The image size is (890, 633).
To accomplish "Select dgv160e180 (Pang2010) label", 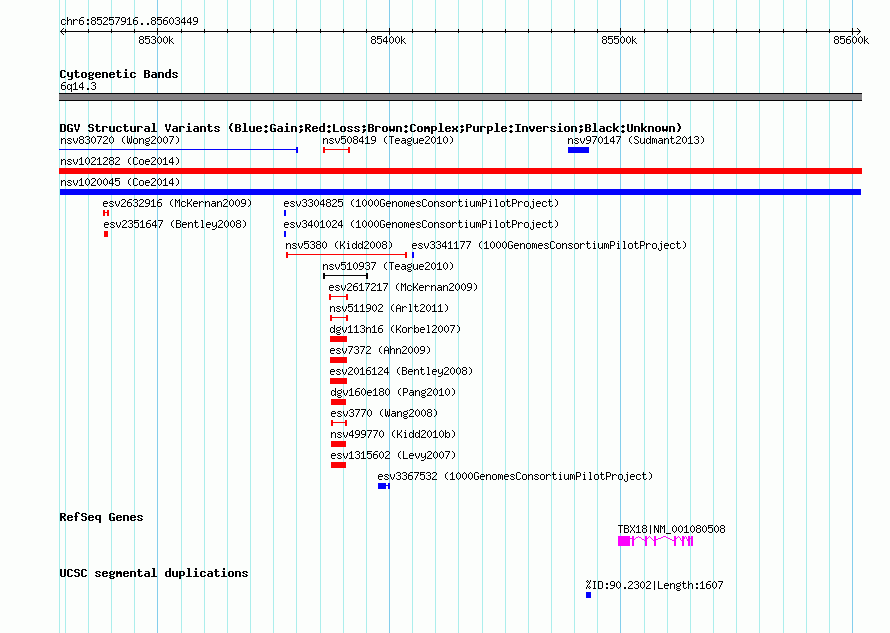I will click(393, 392).
